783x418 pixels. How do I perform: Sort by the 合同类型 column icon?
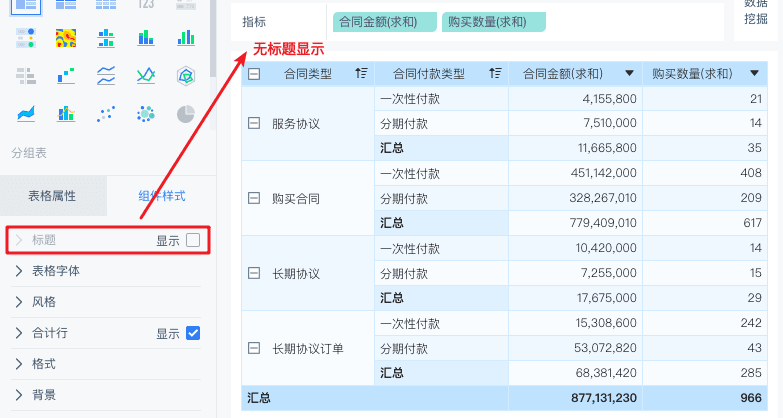point(361,73)
